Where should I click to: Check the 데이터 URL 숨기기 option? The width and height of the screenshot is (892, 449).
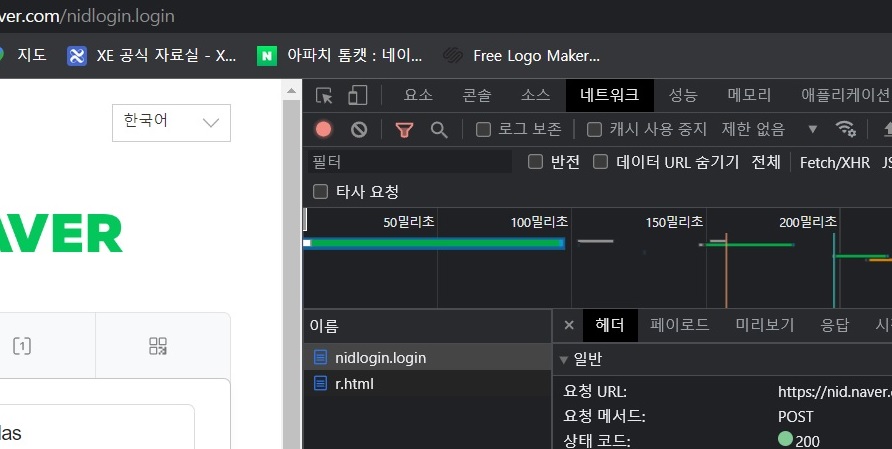click(x=601, y=162)
